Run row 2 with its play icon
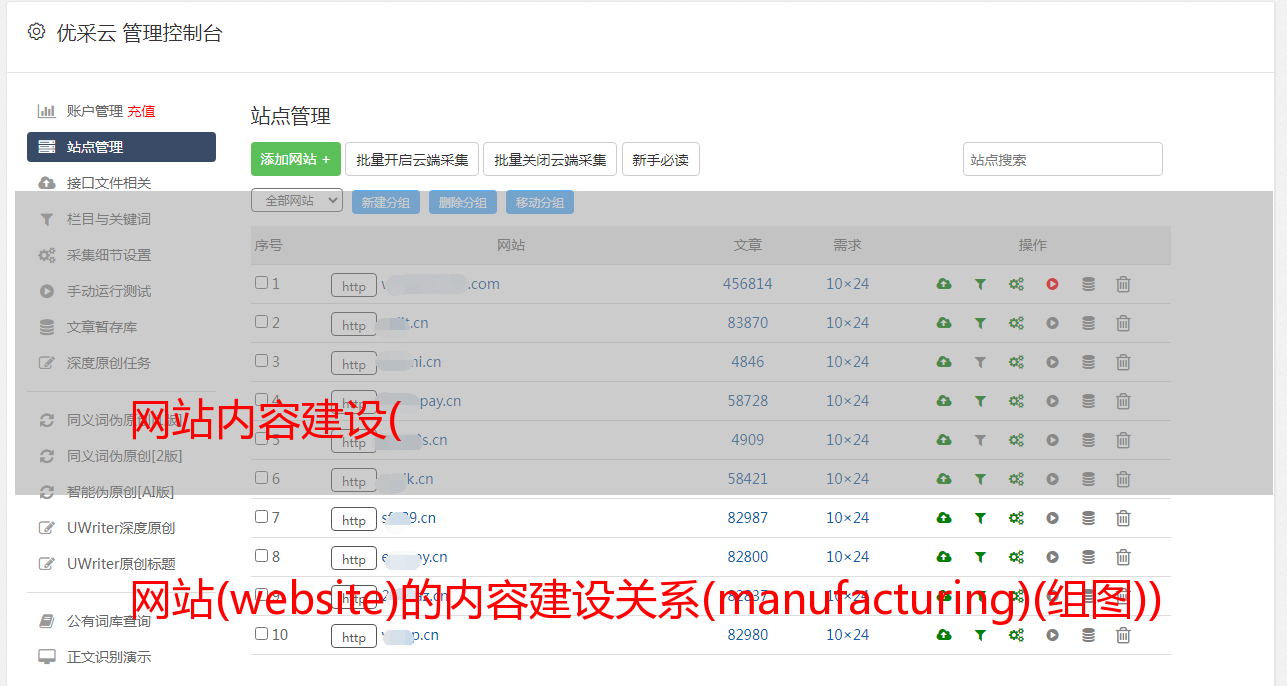 tap(1052, 323)
